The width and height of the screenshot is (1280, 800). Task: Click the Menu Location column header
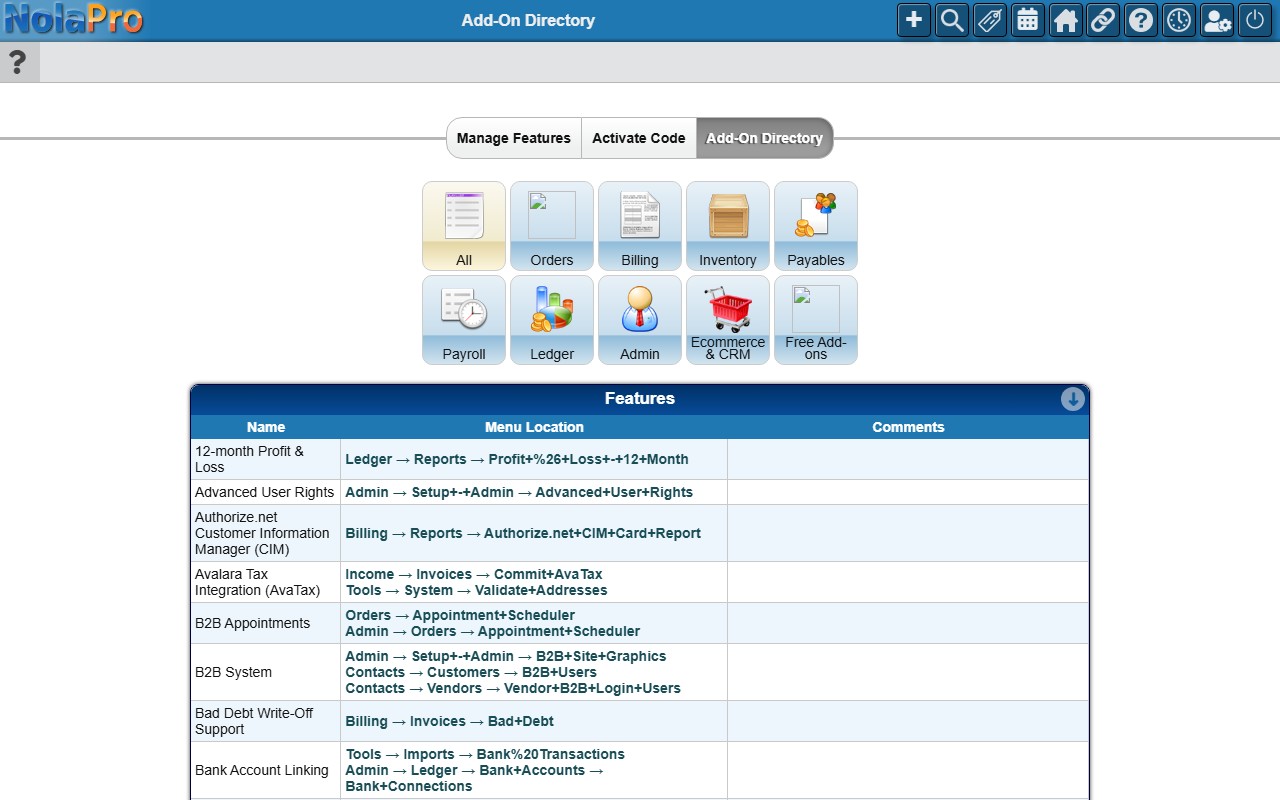[534, 427]
